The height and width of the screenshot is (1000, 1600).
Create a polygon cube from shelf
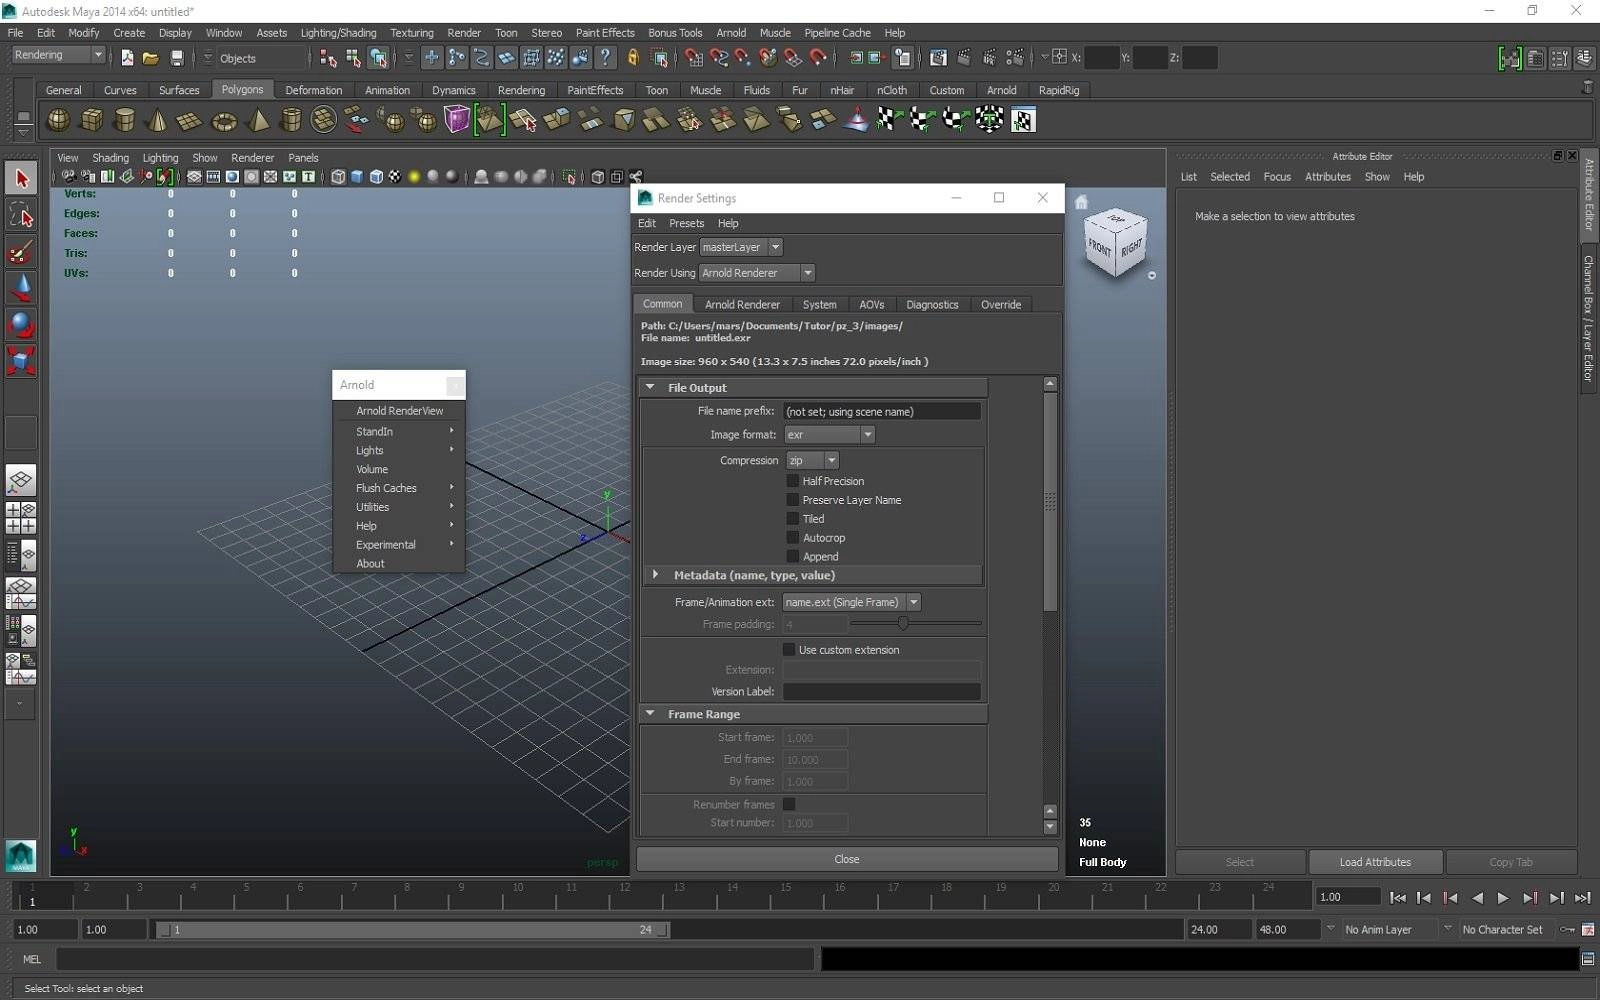[92, 121]
